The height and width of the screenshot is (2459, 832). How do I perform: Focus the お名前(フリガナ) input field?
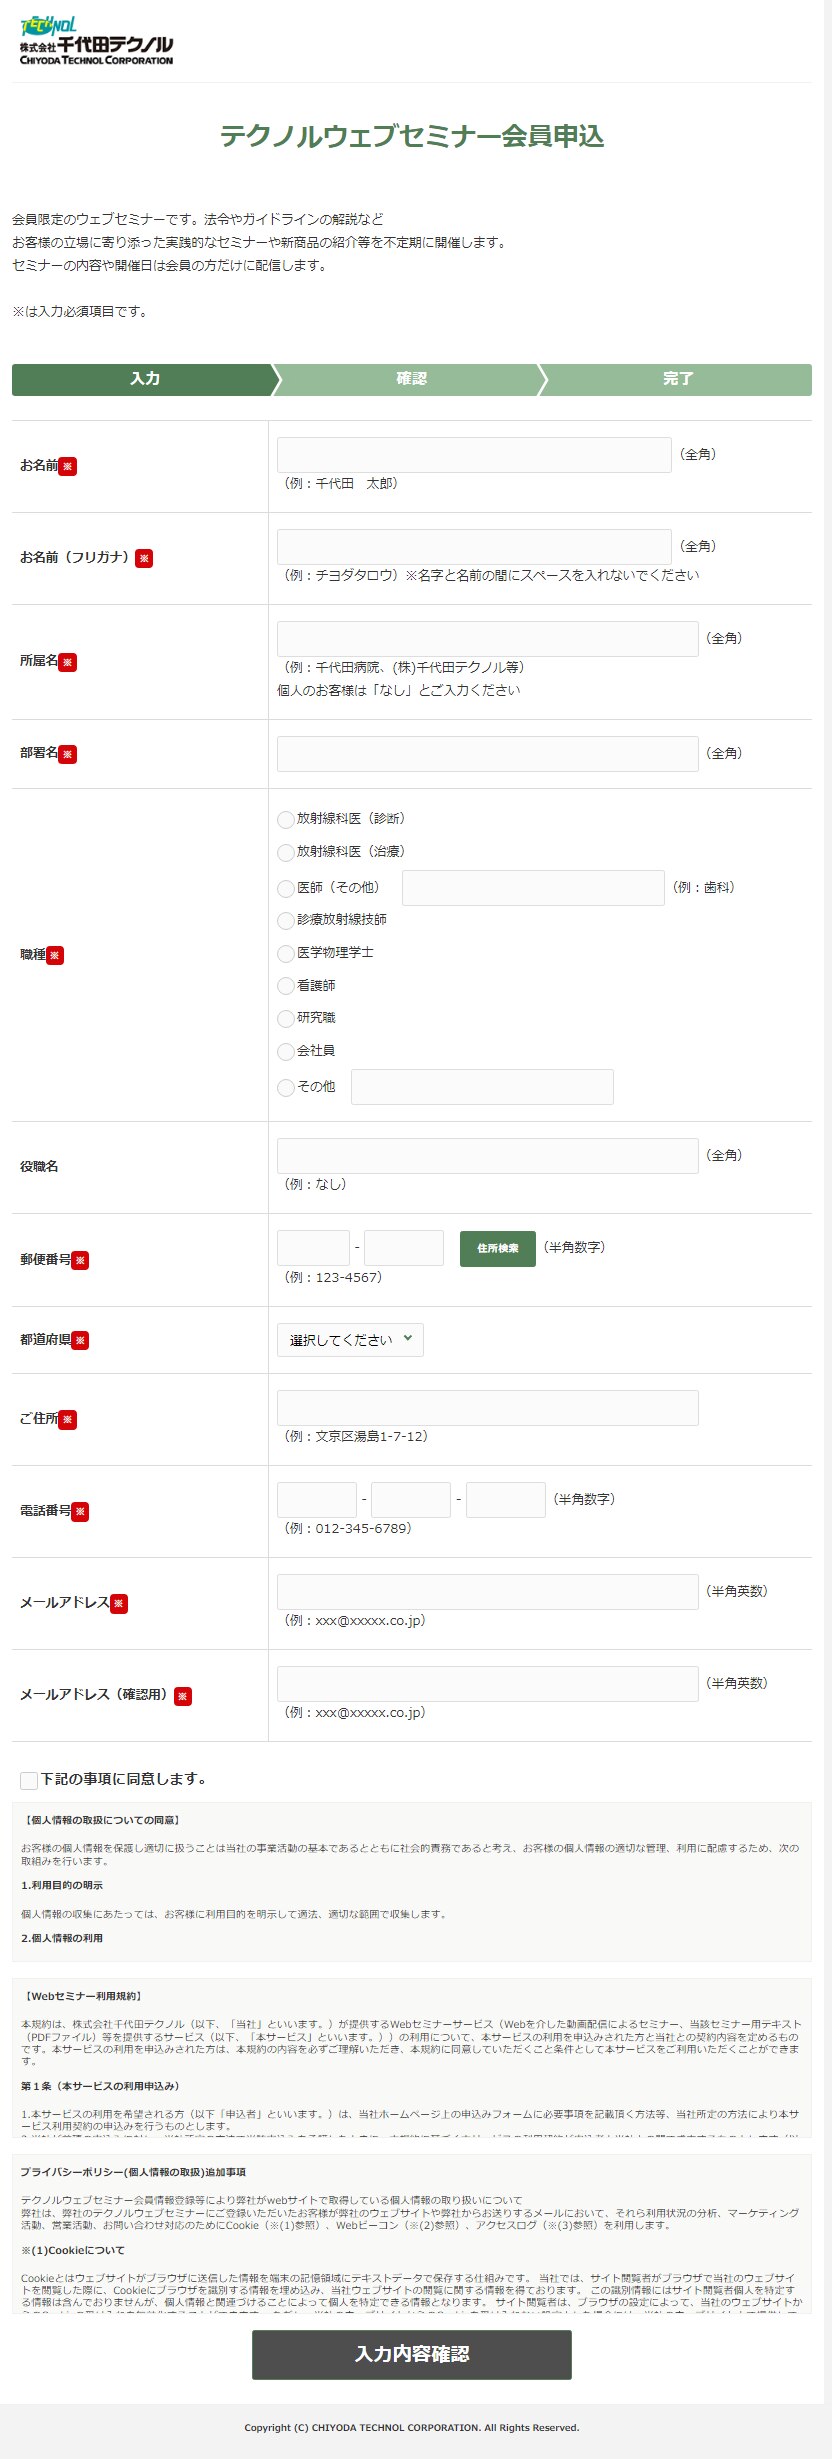[x=474, y=546]
